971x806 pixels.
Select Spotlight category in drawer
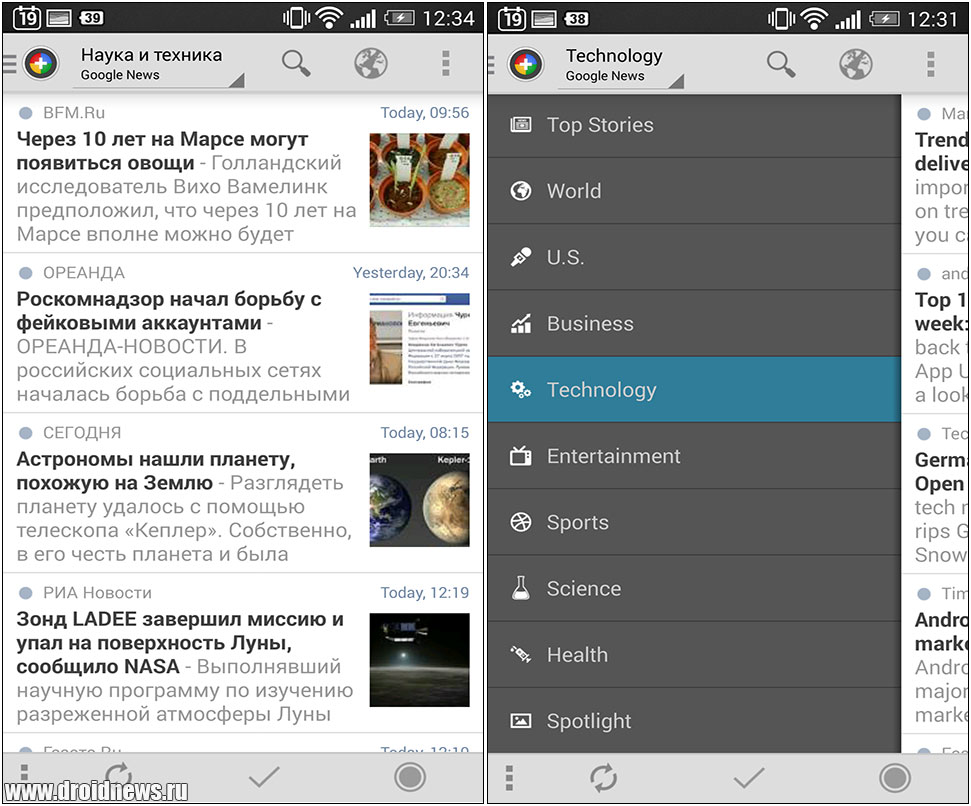694,721
